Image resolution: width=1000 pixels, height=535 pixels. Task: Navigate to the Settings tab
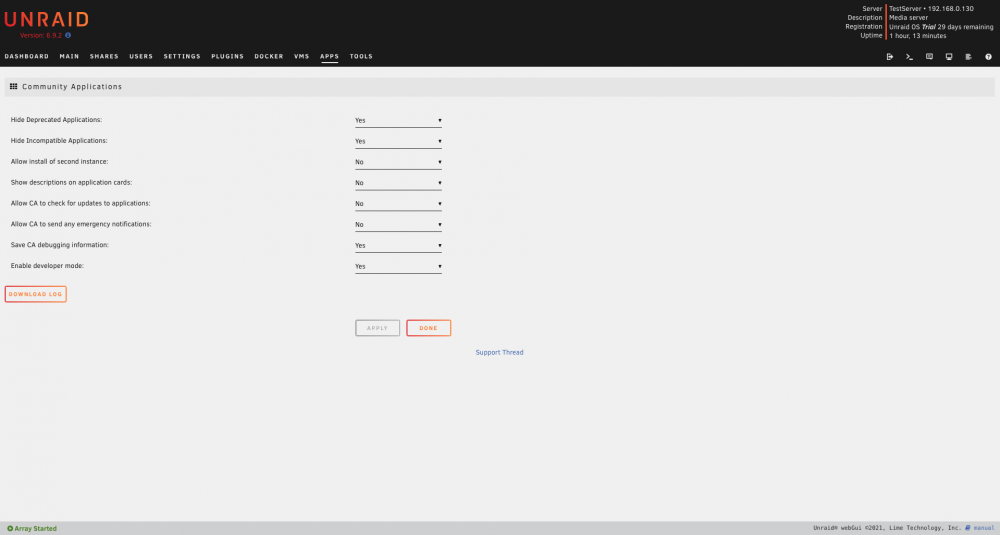pos(182,57)
